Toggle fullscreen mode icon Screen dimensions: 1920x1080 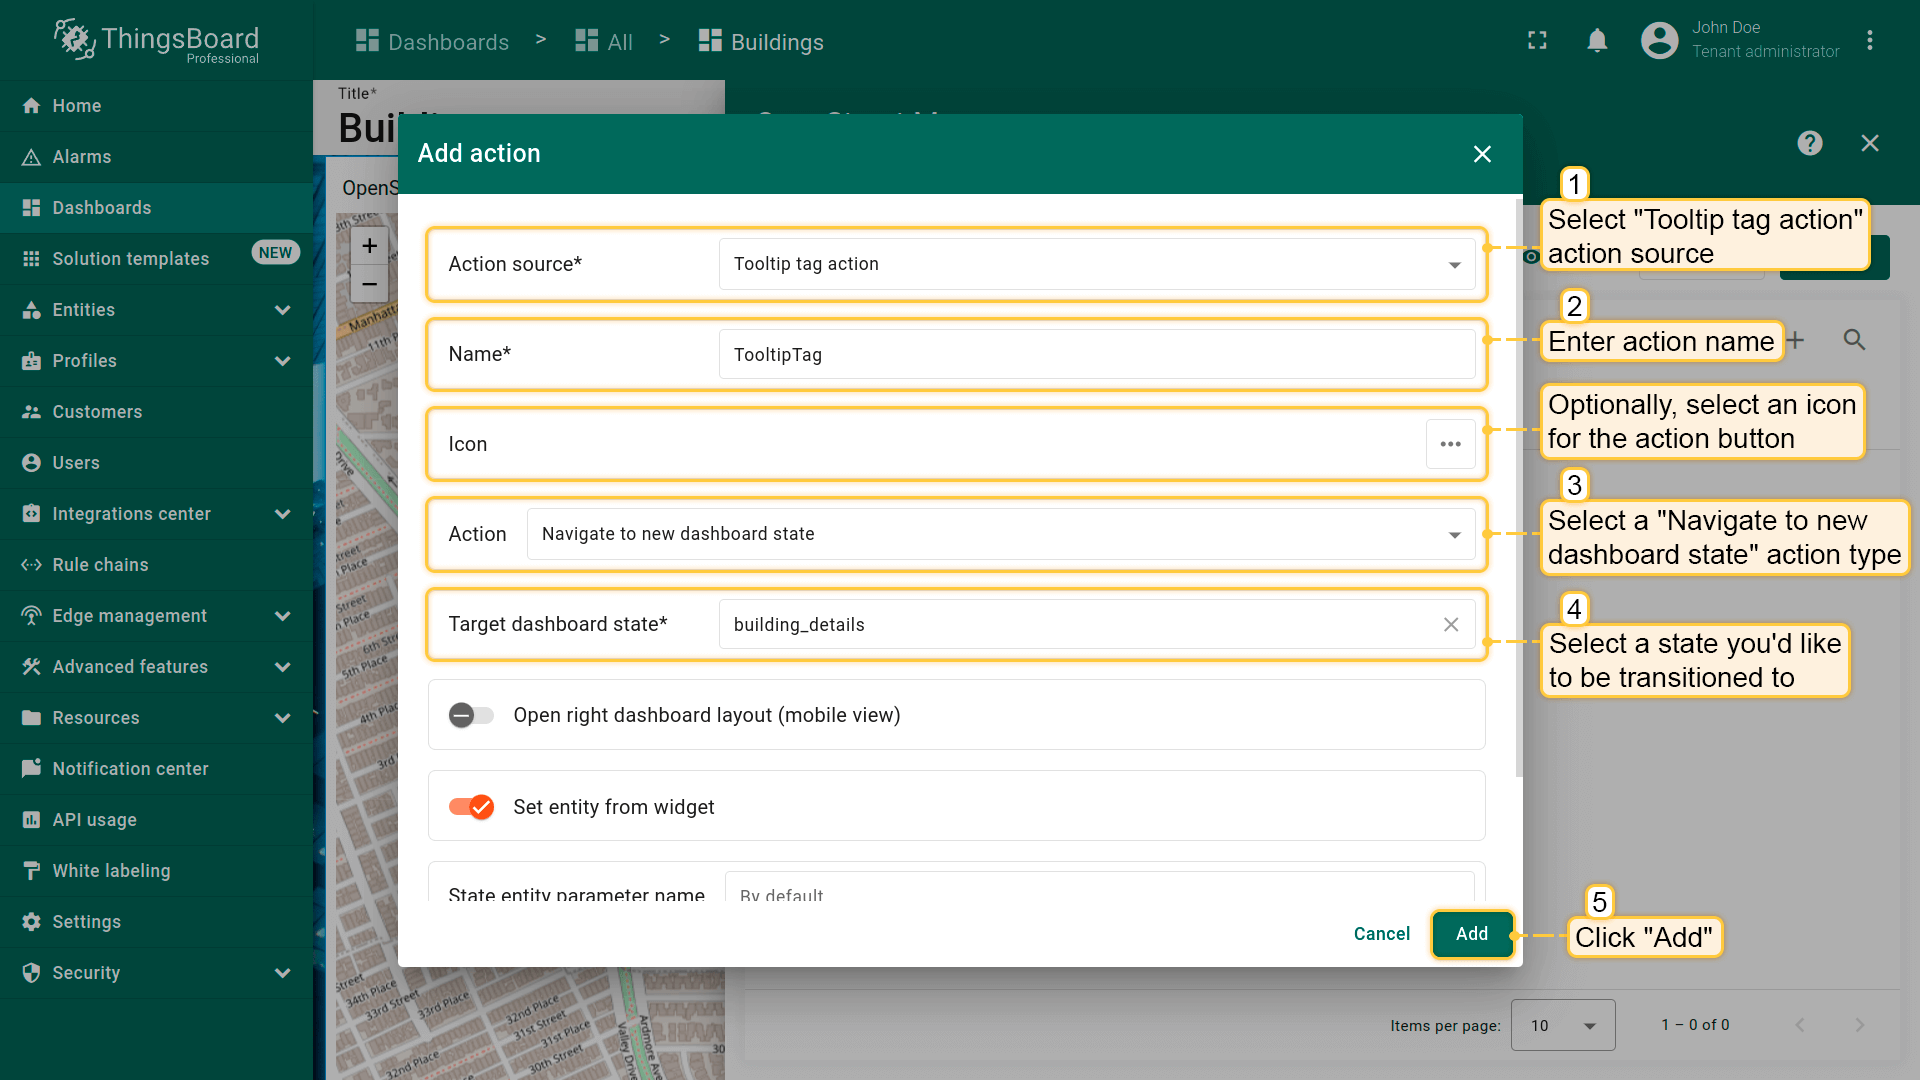[1537, 41]
